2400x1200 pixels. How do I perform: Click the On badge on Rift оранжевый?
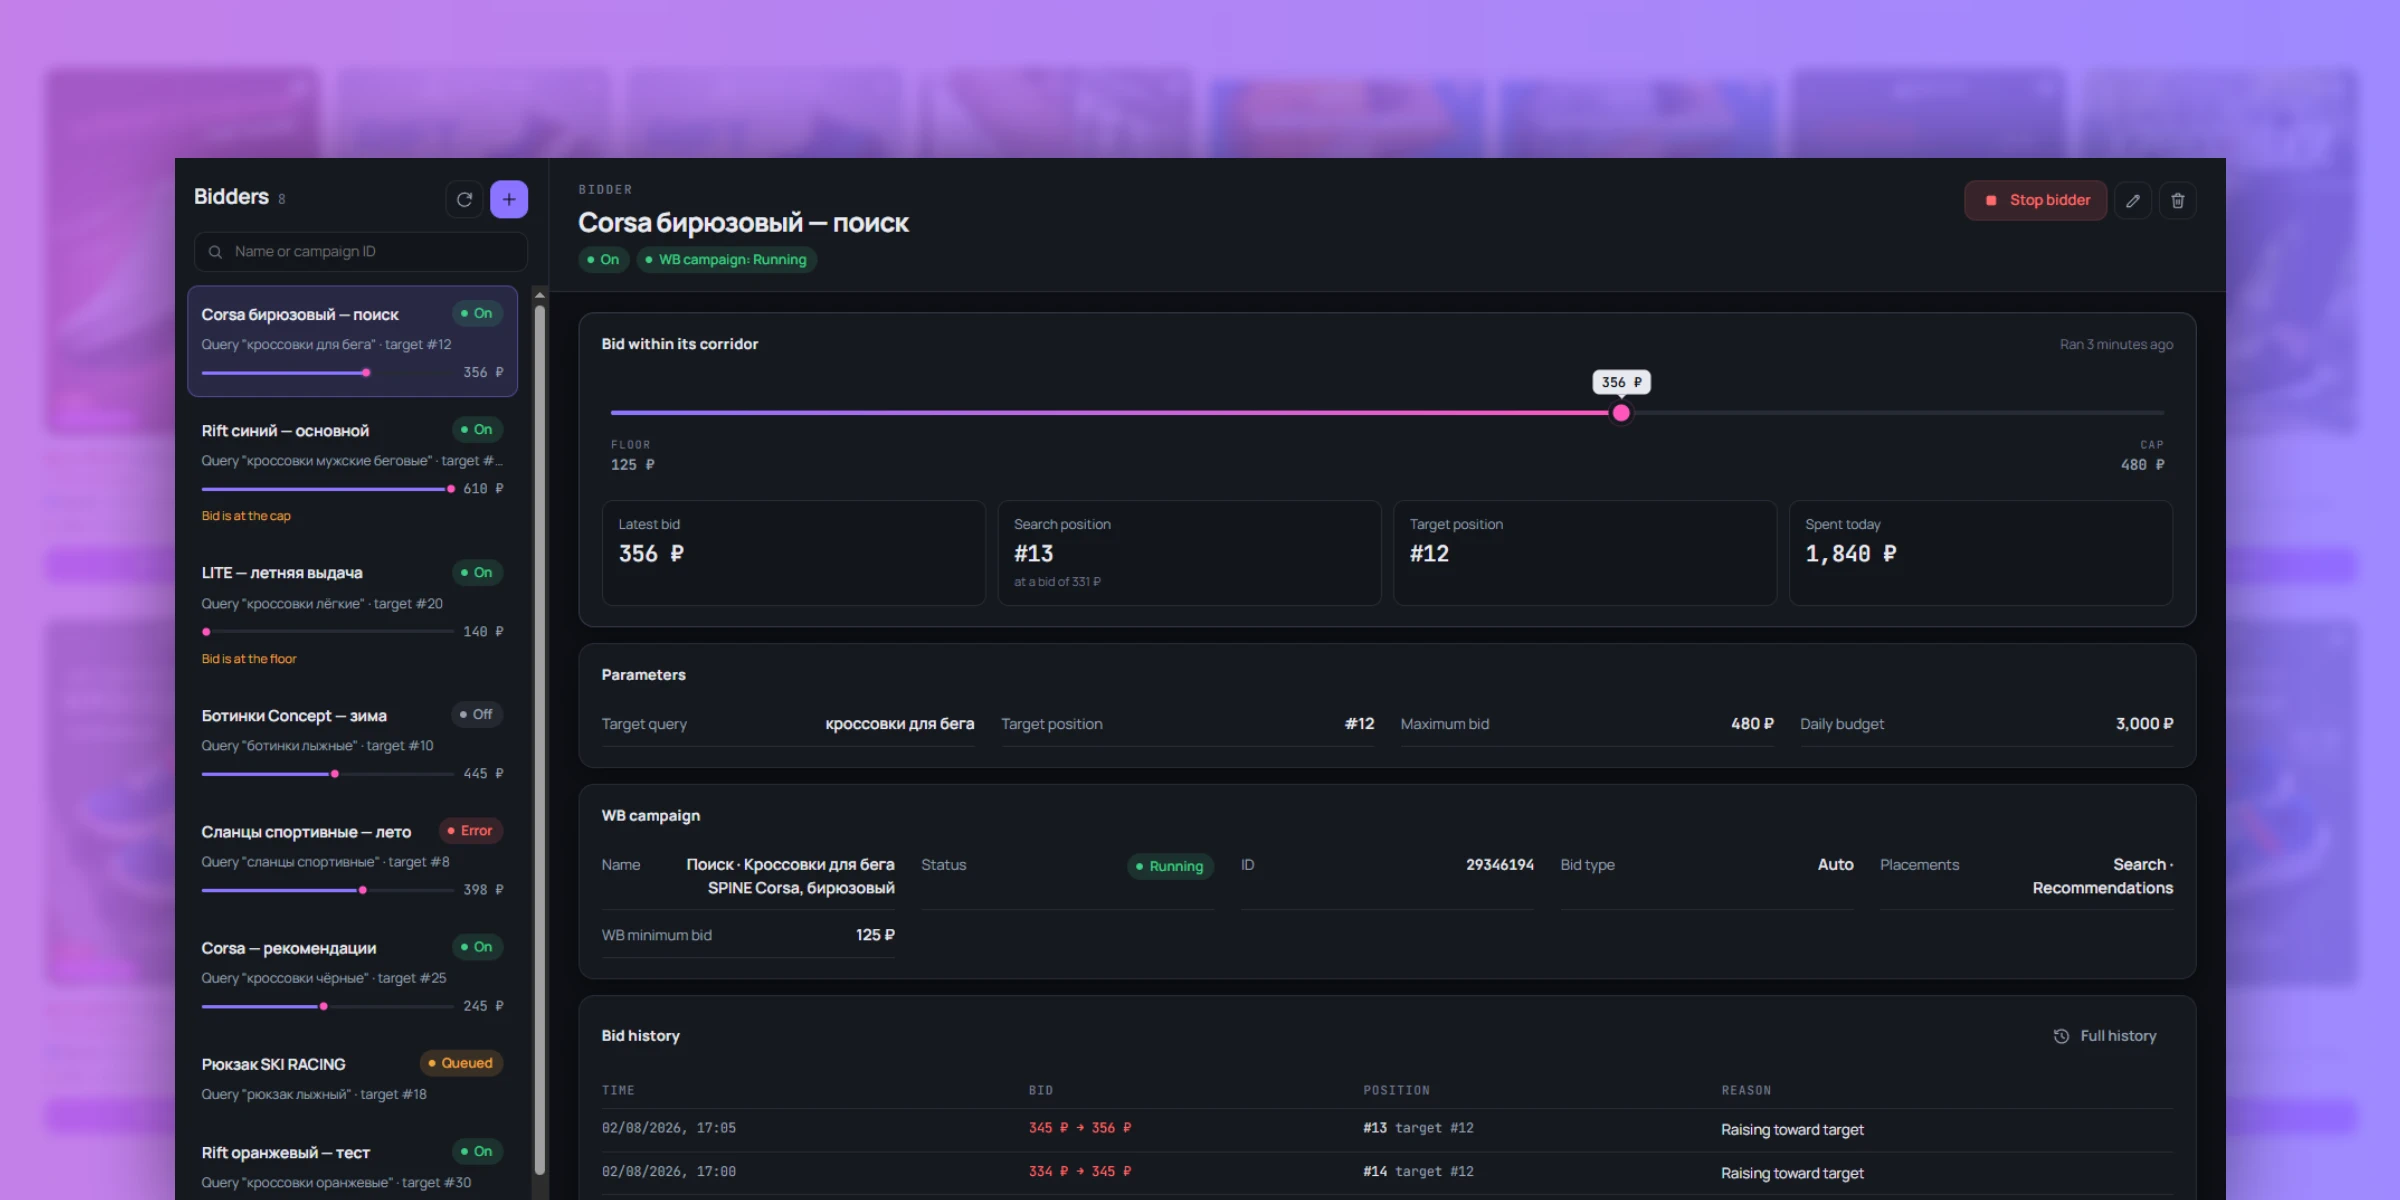click(477, 1151)
